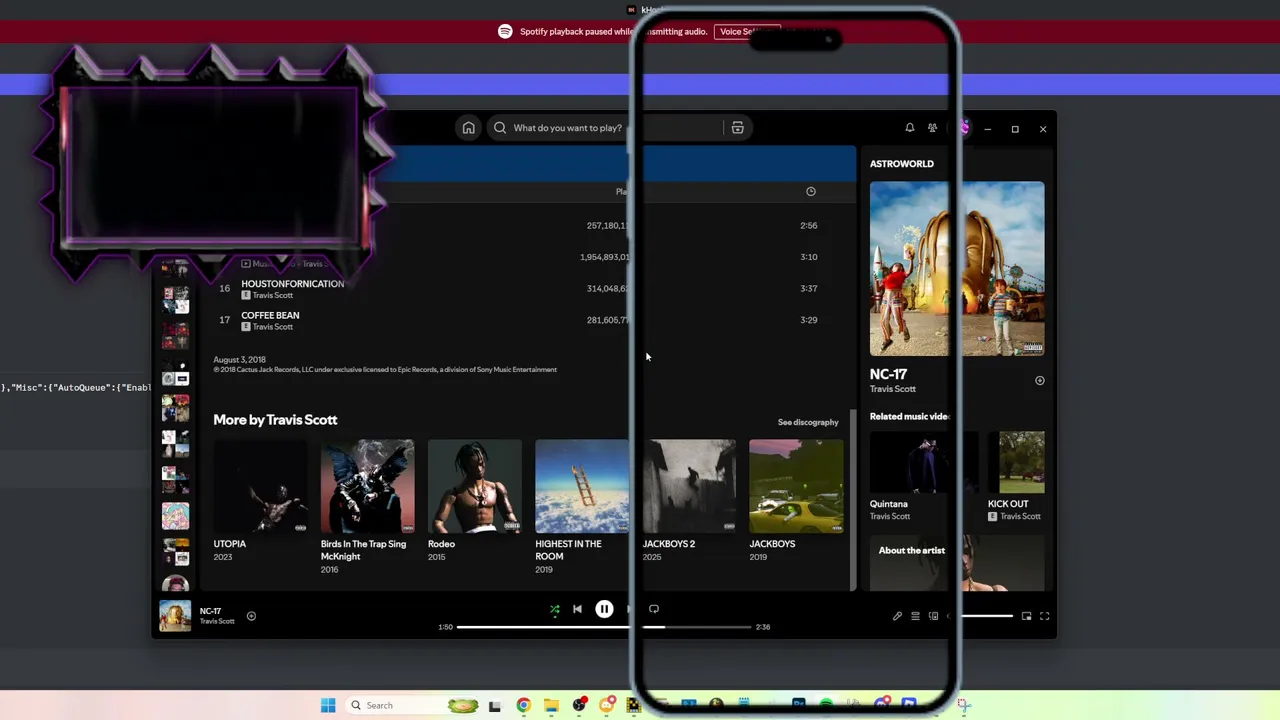1280x720 pixels.
Task: Click the vertical scrollbar of the album page
Action: (853, 499)
